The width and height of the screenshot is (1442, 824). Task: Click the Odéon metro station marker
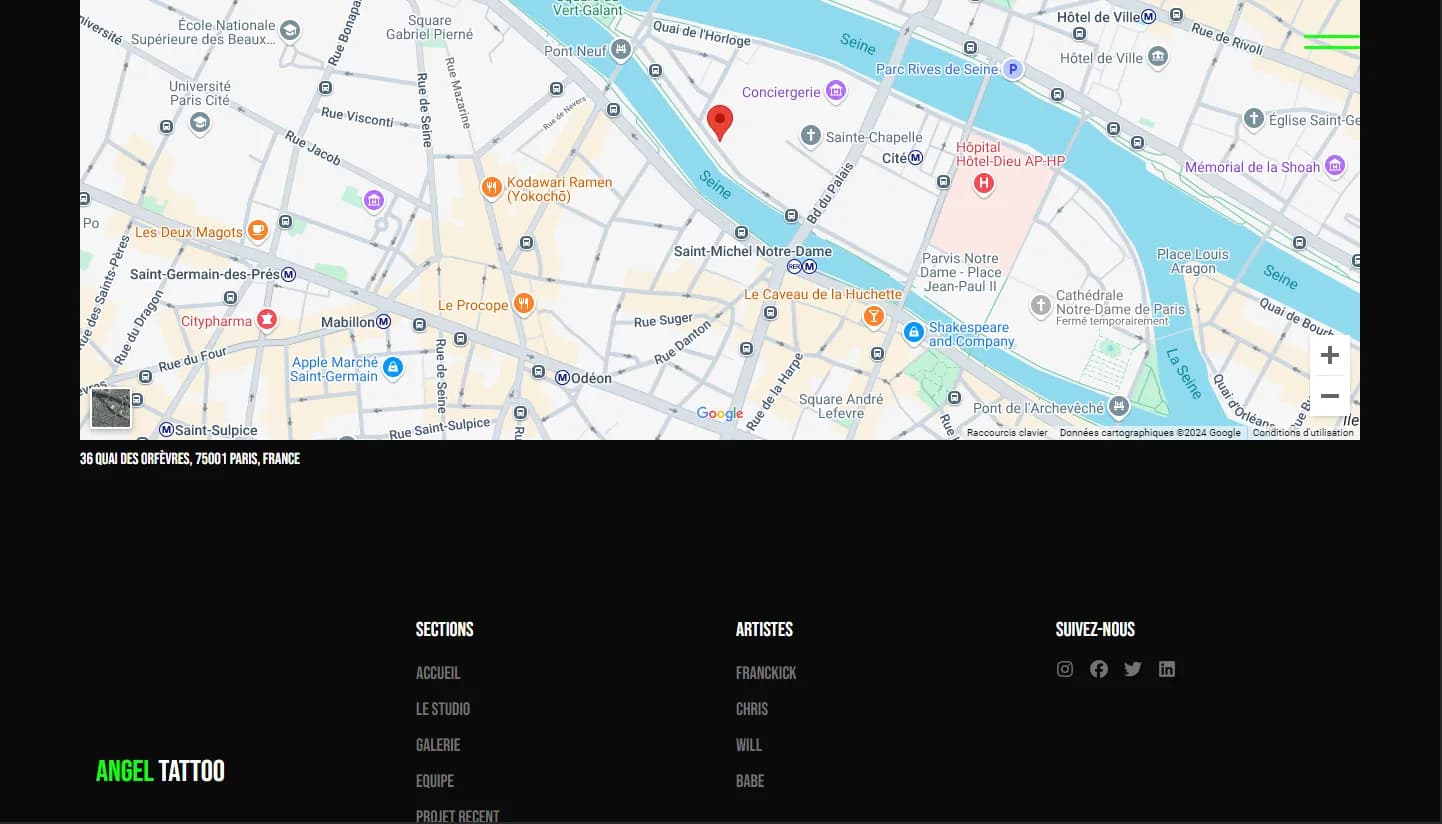(x=562, y=378)
